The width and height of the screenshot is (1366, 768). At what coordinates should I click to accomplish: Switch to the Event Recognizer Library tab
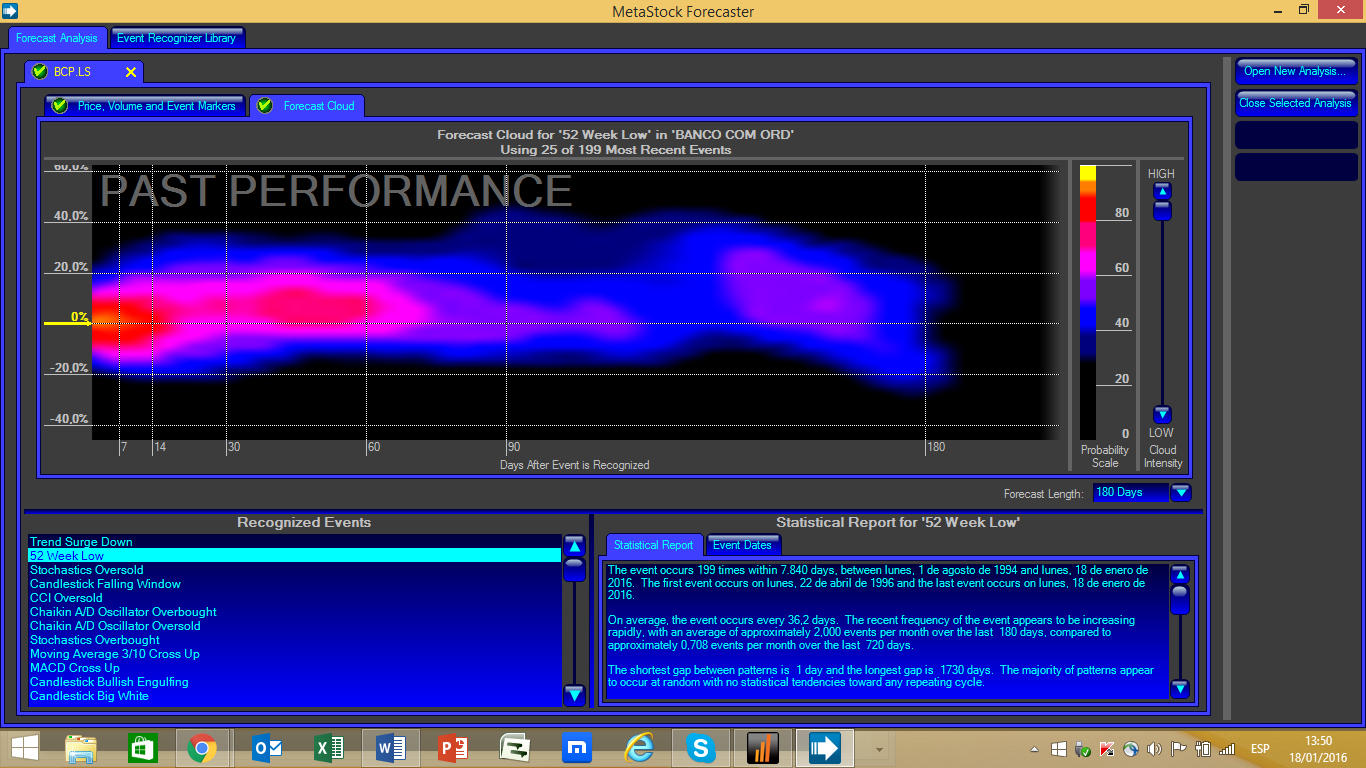[x=176, y=38]
